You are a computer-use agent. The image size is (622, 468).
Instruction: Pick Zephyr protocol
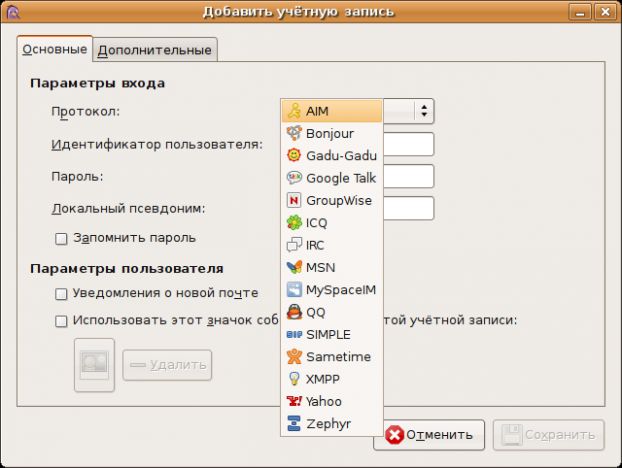click(x=332, y=423)
